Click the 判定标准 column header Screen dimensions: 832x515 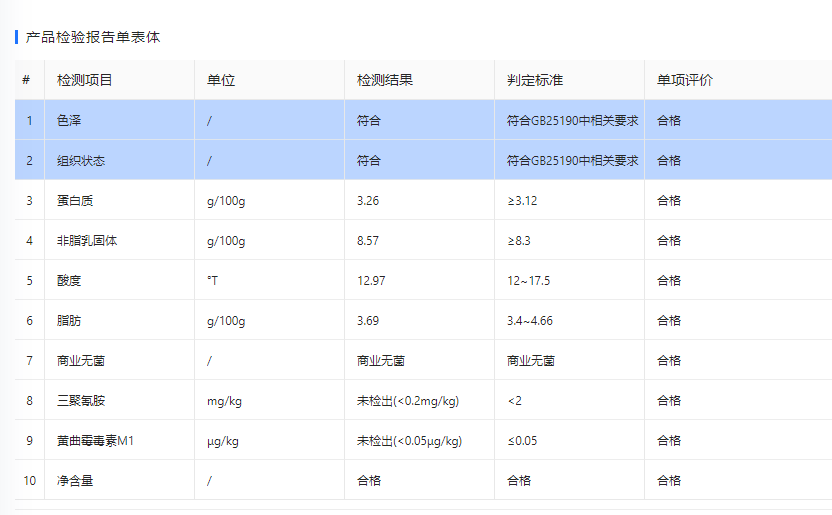click(x=535, y=80)
